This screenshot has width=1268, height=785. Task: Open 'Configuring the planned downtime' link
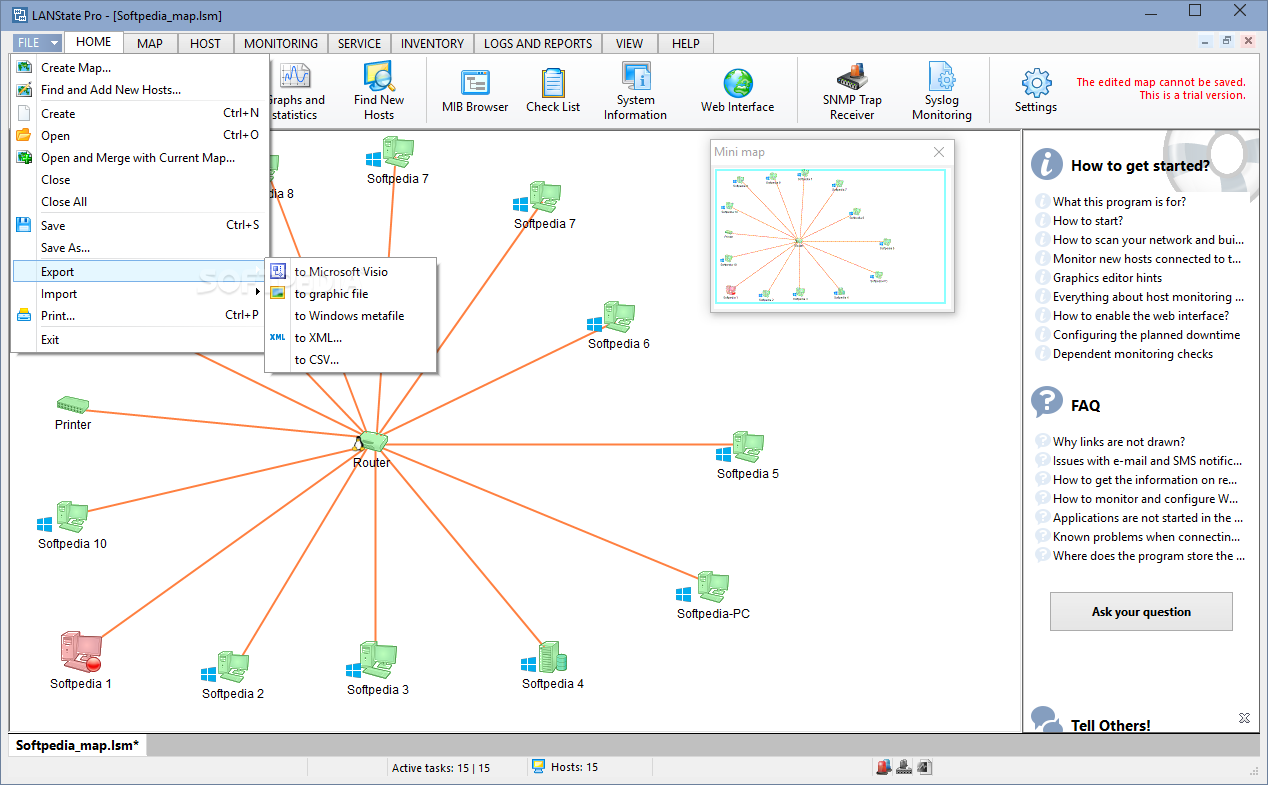(x=1146, y=334)
